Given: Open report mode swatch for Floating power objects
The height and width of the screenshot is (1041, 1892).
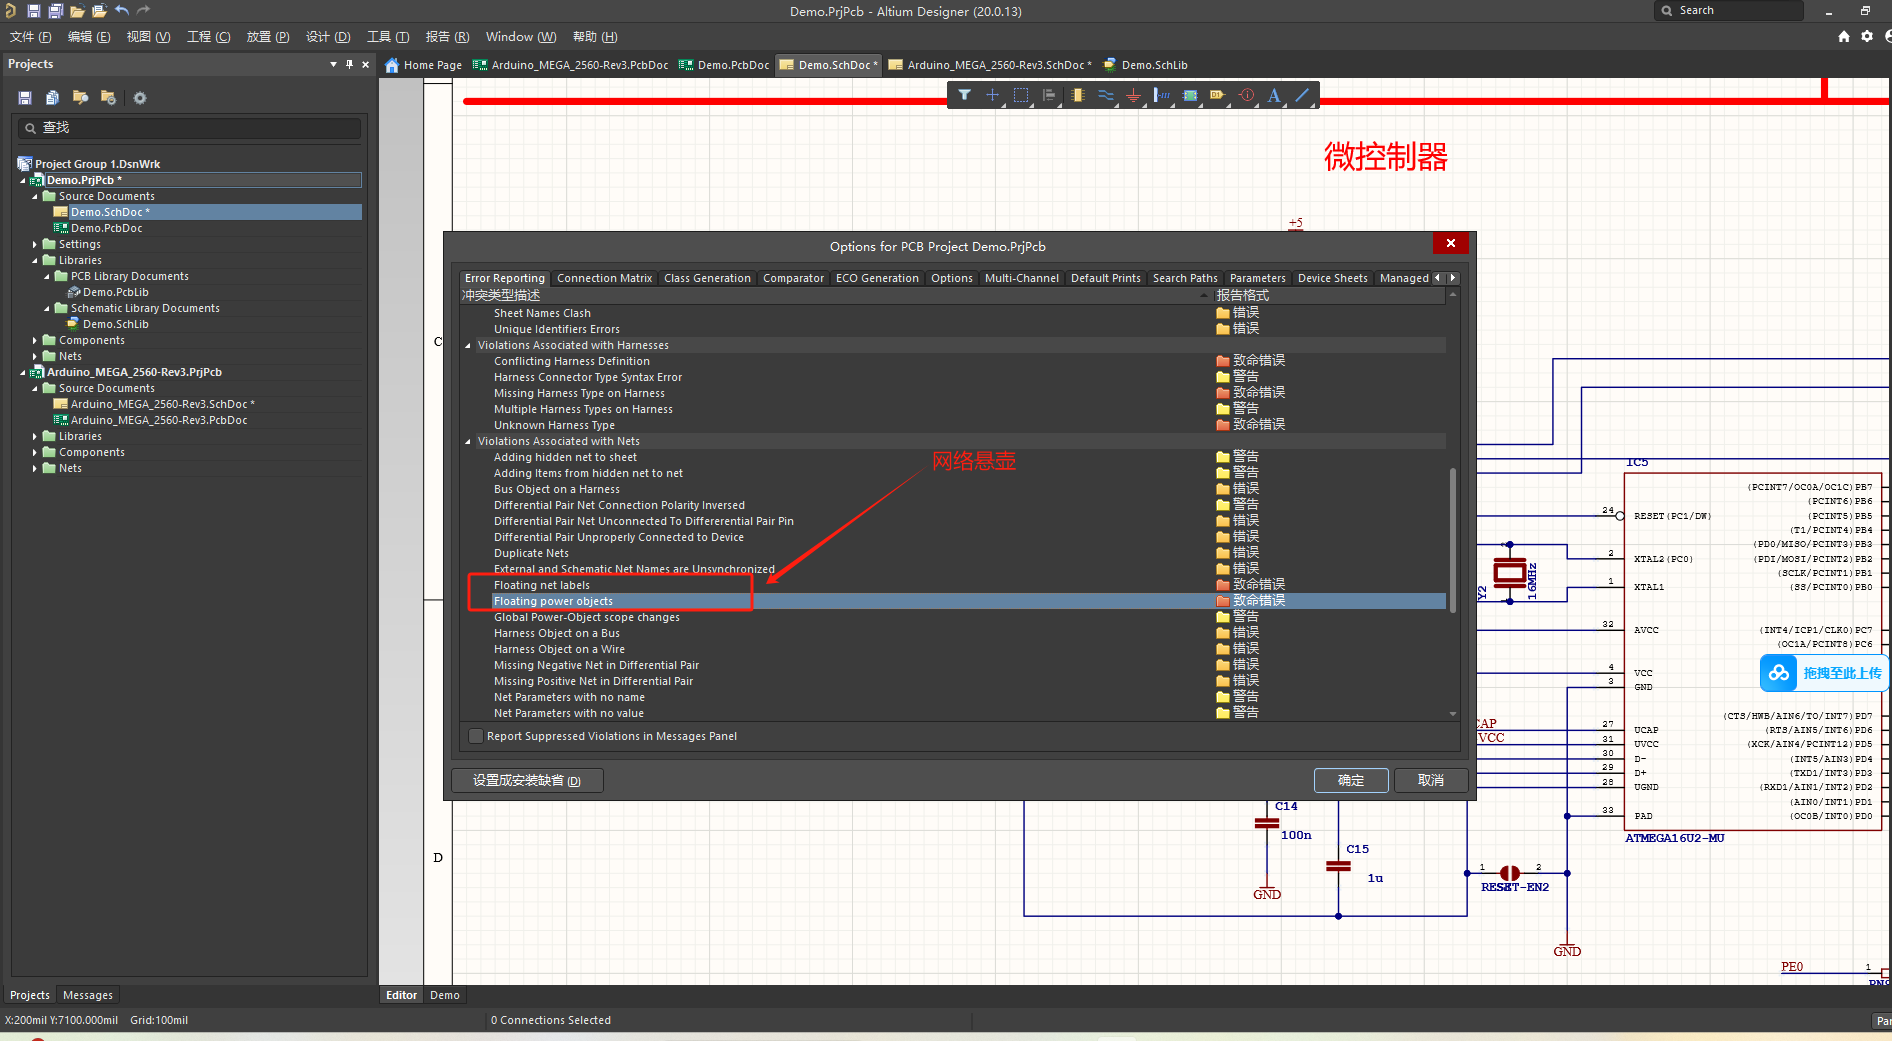Looking at the screenshot, I should click(x=1222, y=601).
